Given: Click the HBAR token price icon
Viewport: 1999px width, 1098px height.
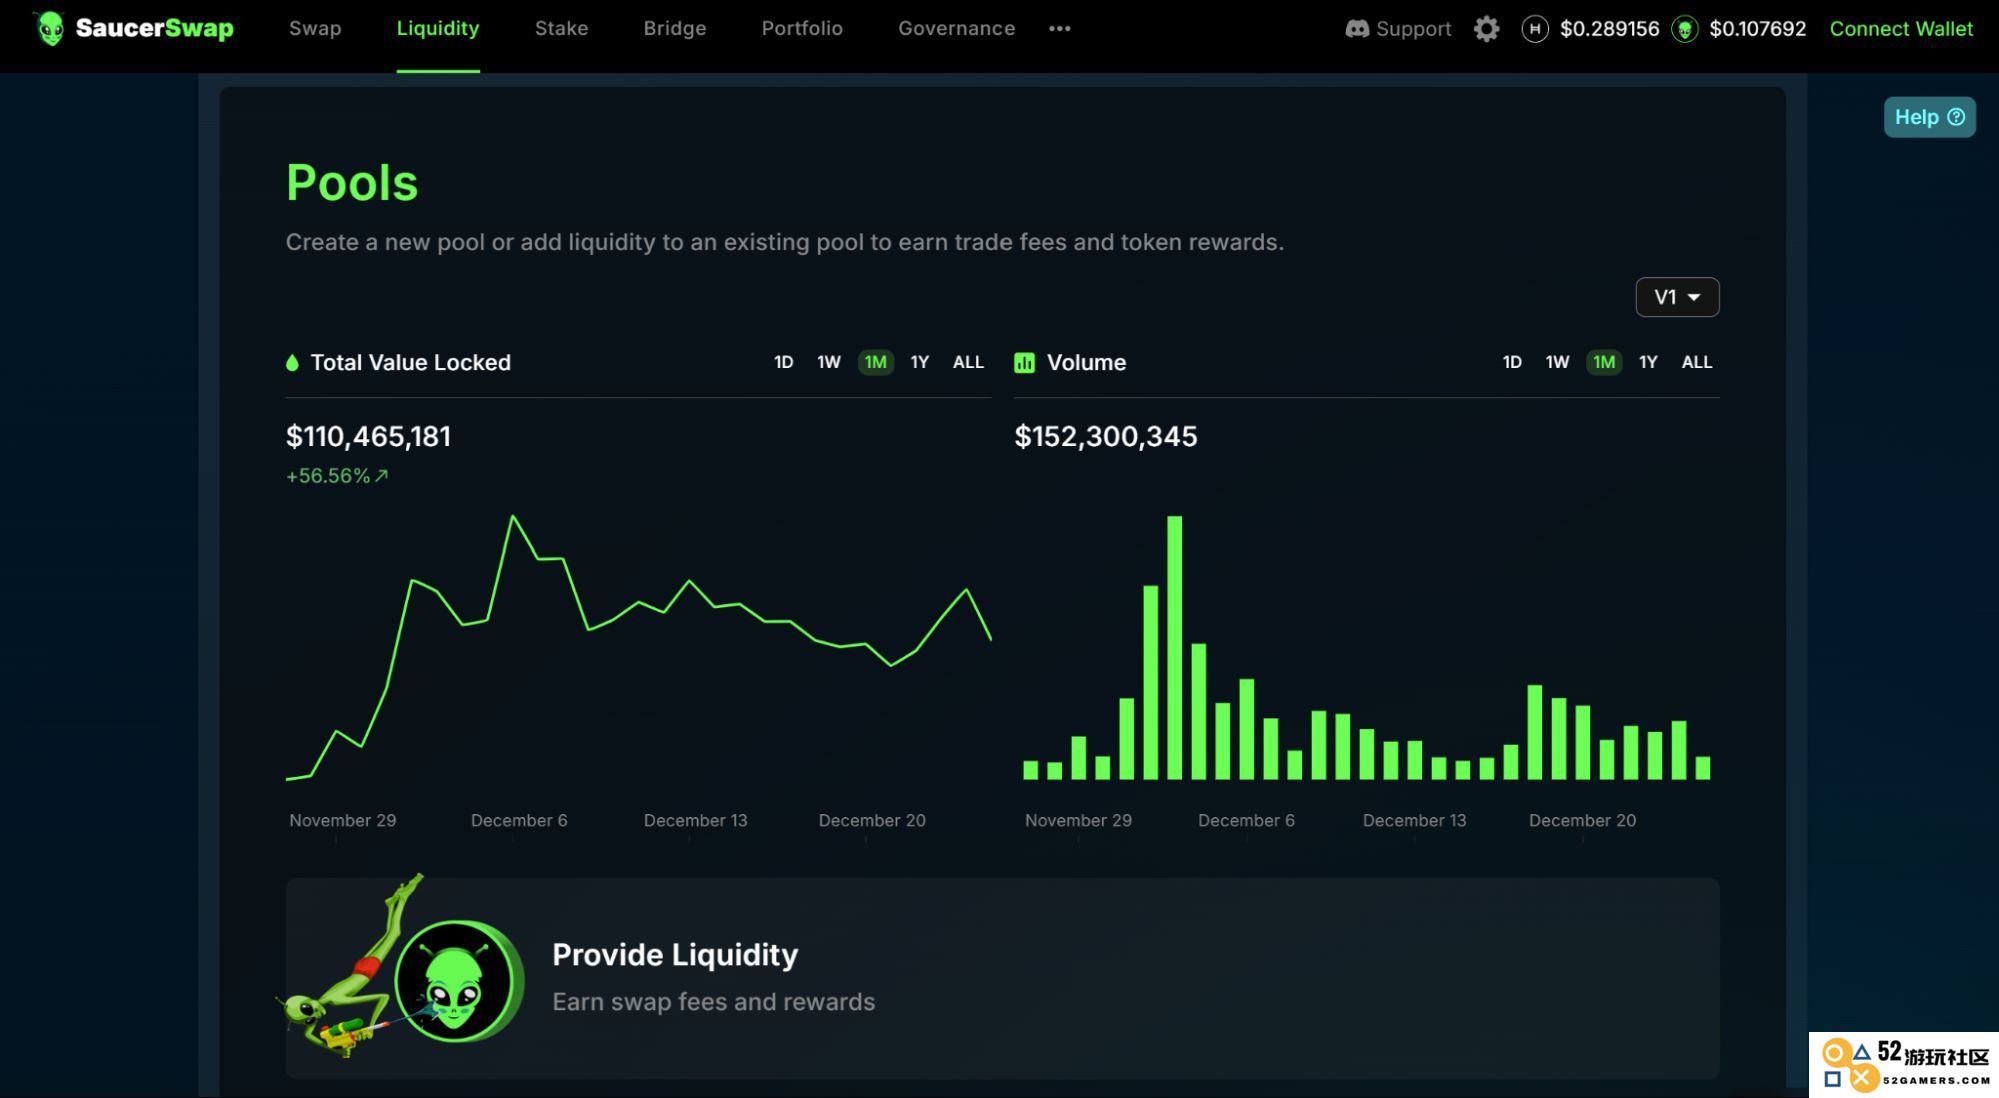Looking at the screenshot, I should [1535, 29].
